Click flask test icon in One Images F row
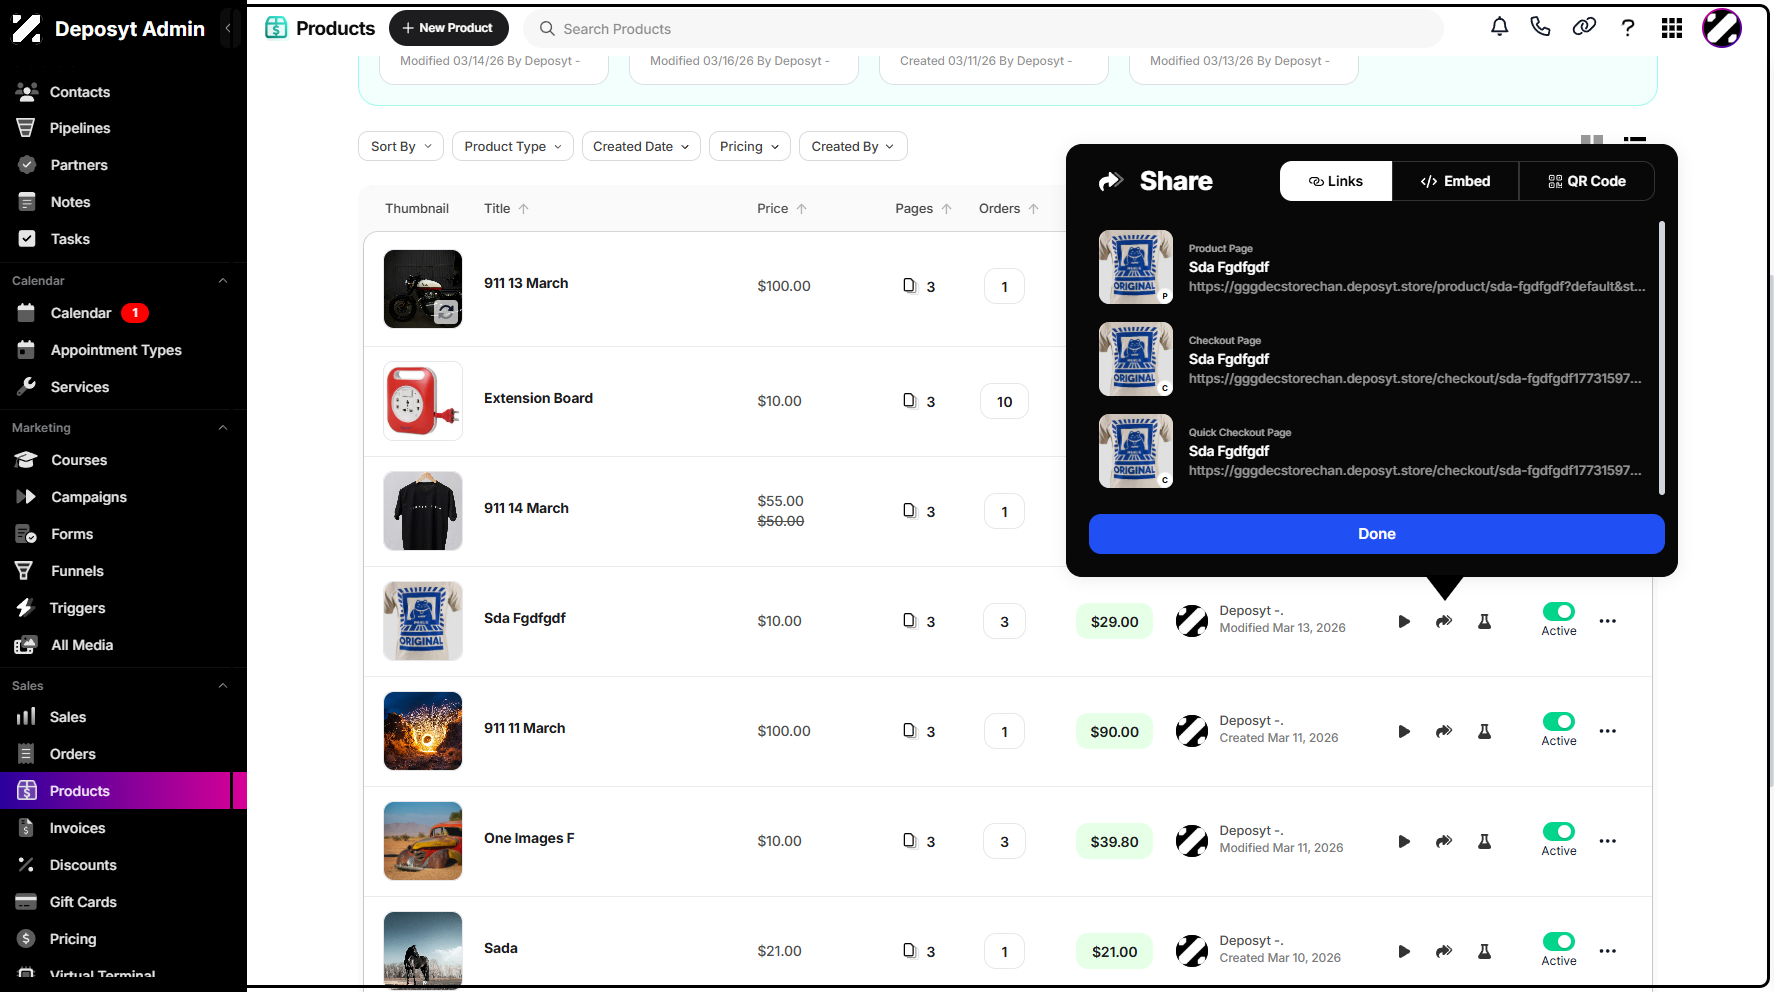This screenshot has height=992, width=1774. point(1484,841)
